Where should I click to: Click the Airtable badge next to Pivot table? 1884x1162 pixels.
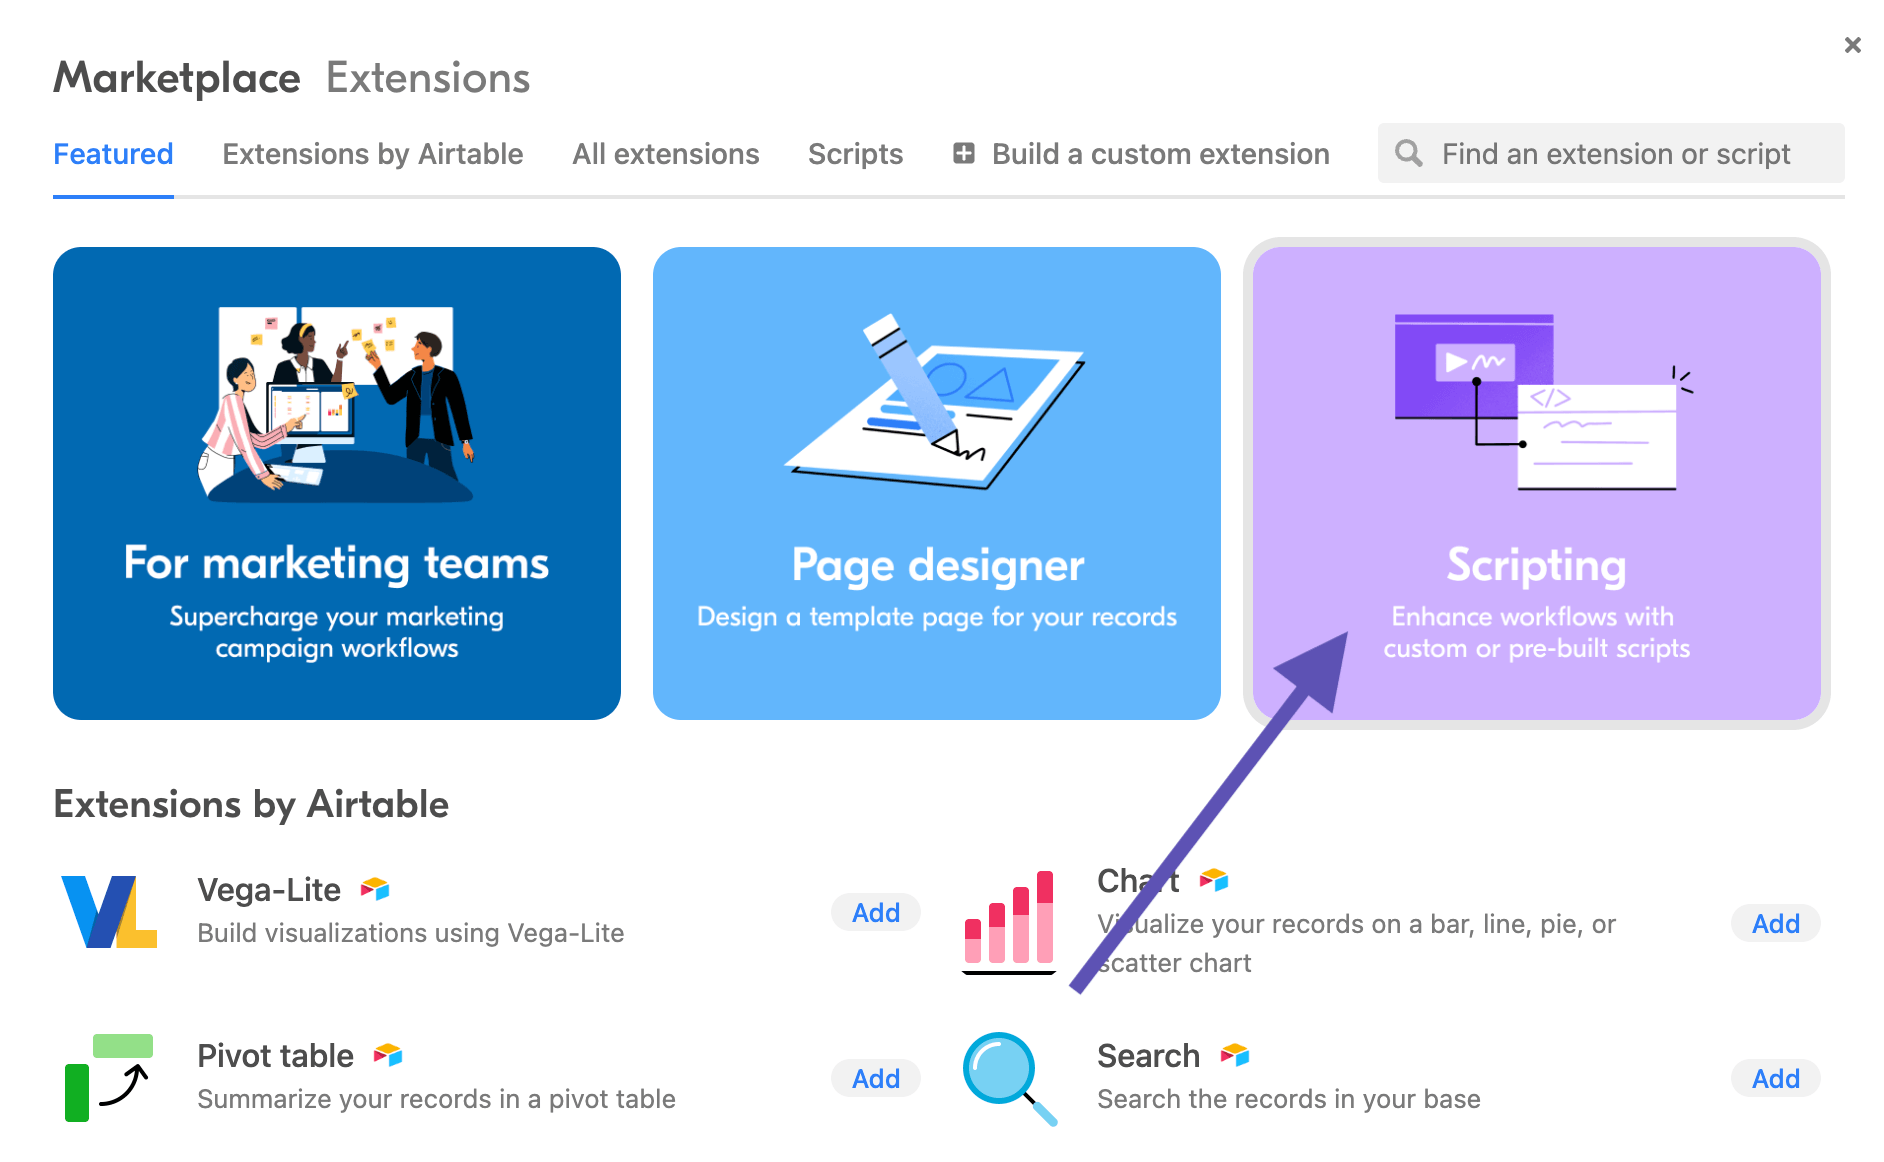pos(388,1053)
